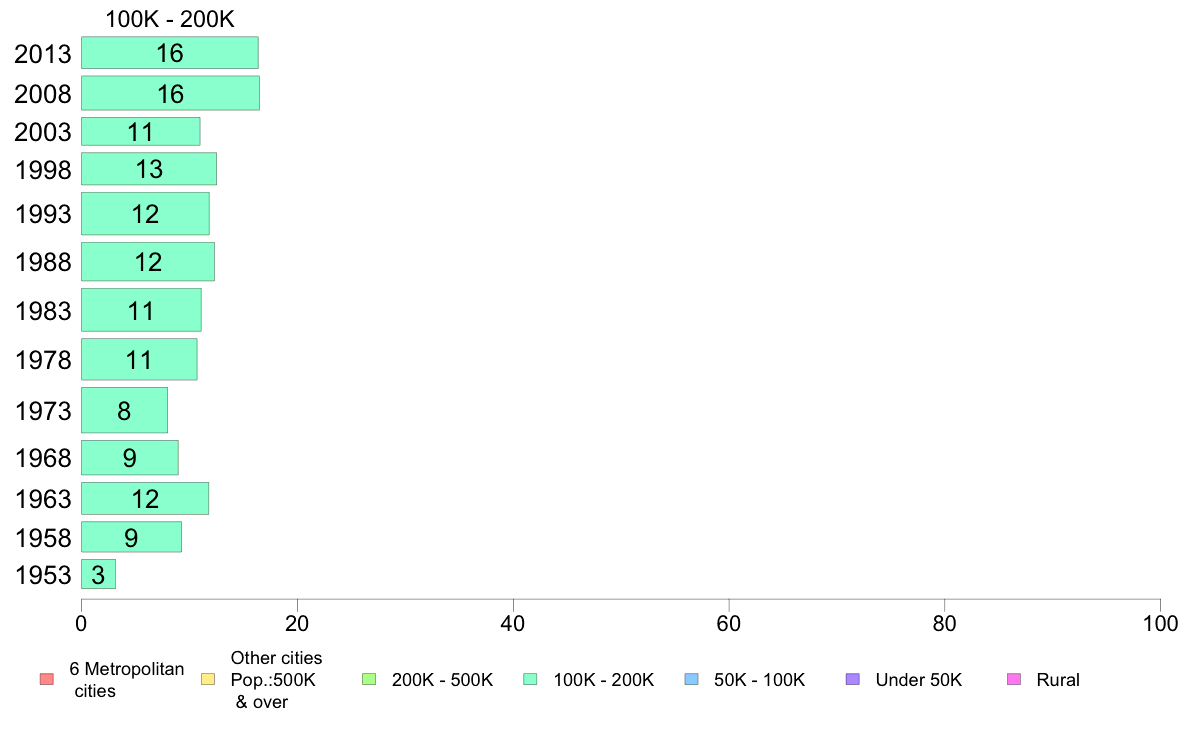Select the 2013 bar showing 16

point(170,53)
